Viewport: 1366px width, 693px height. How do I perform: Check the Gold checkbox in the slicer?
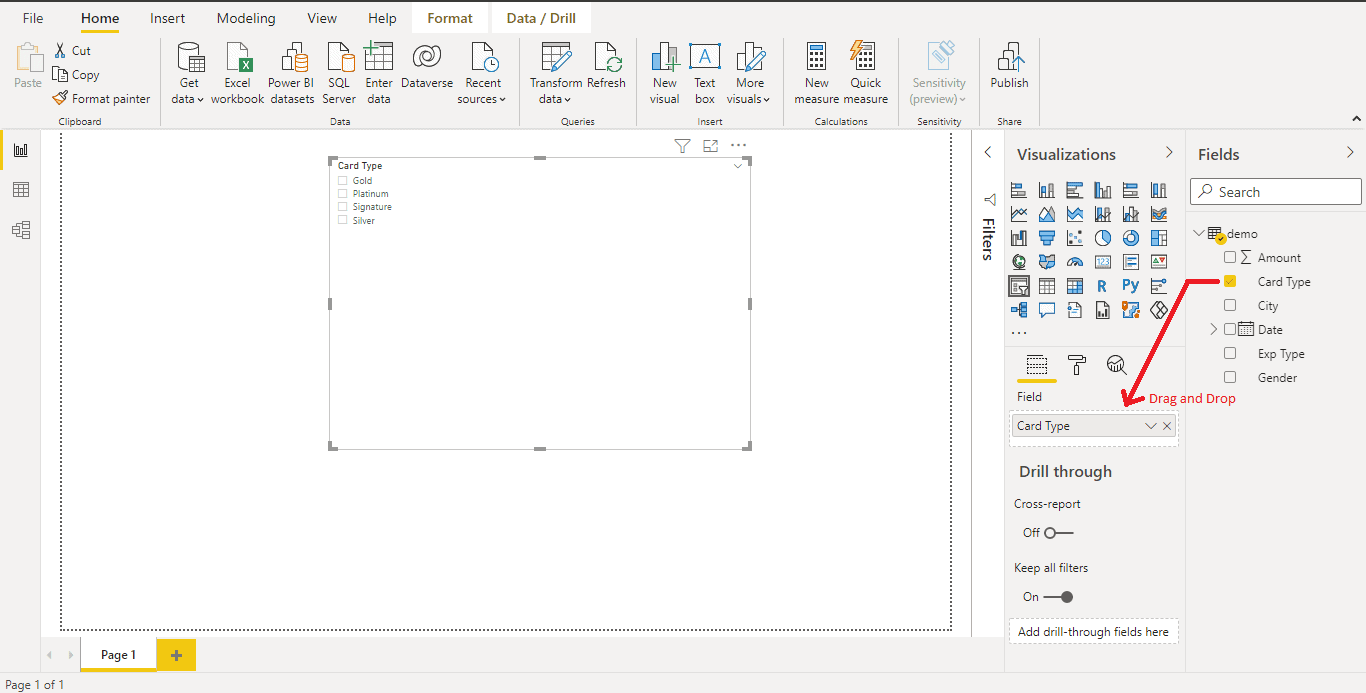[343, 181]
